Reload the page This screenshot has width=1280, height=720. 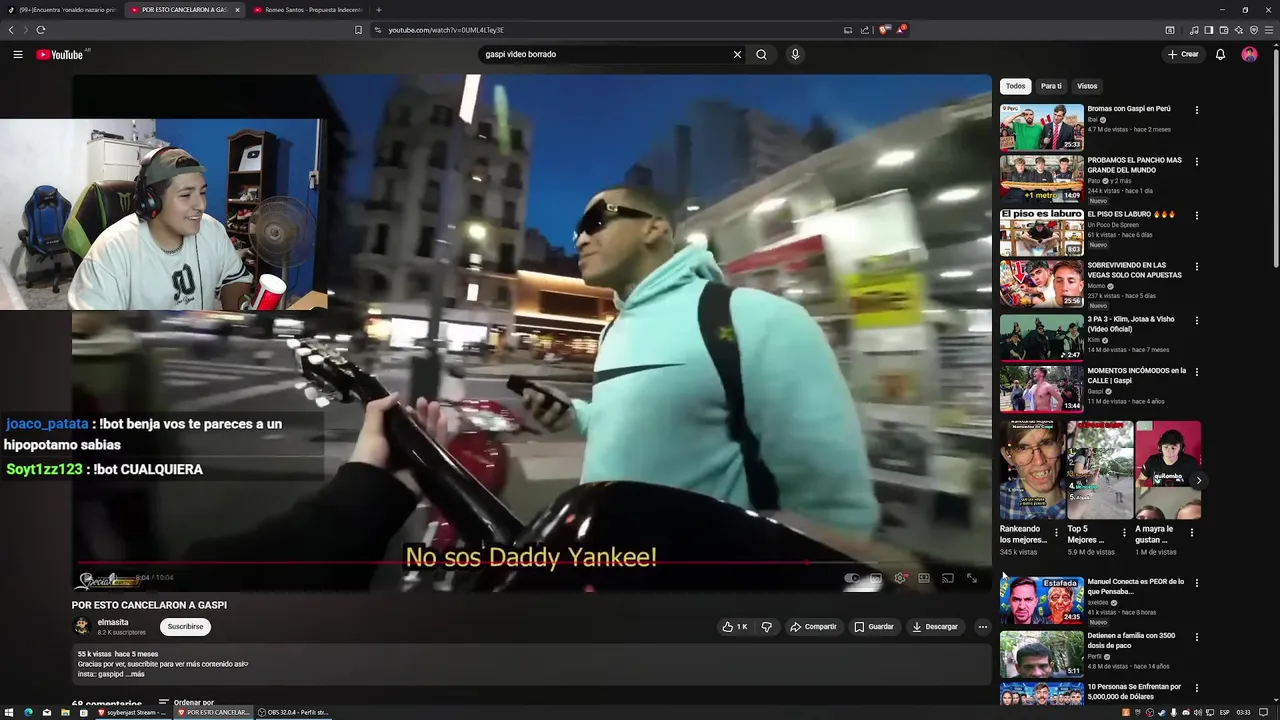pos(40,30)
